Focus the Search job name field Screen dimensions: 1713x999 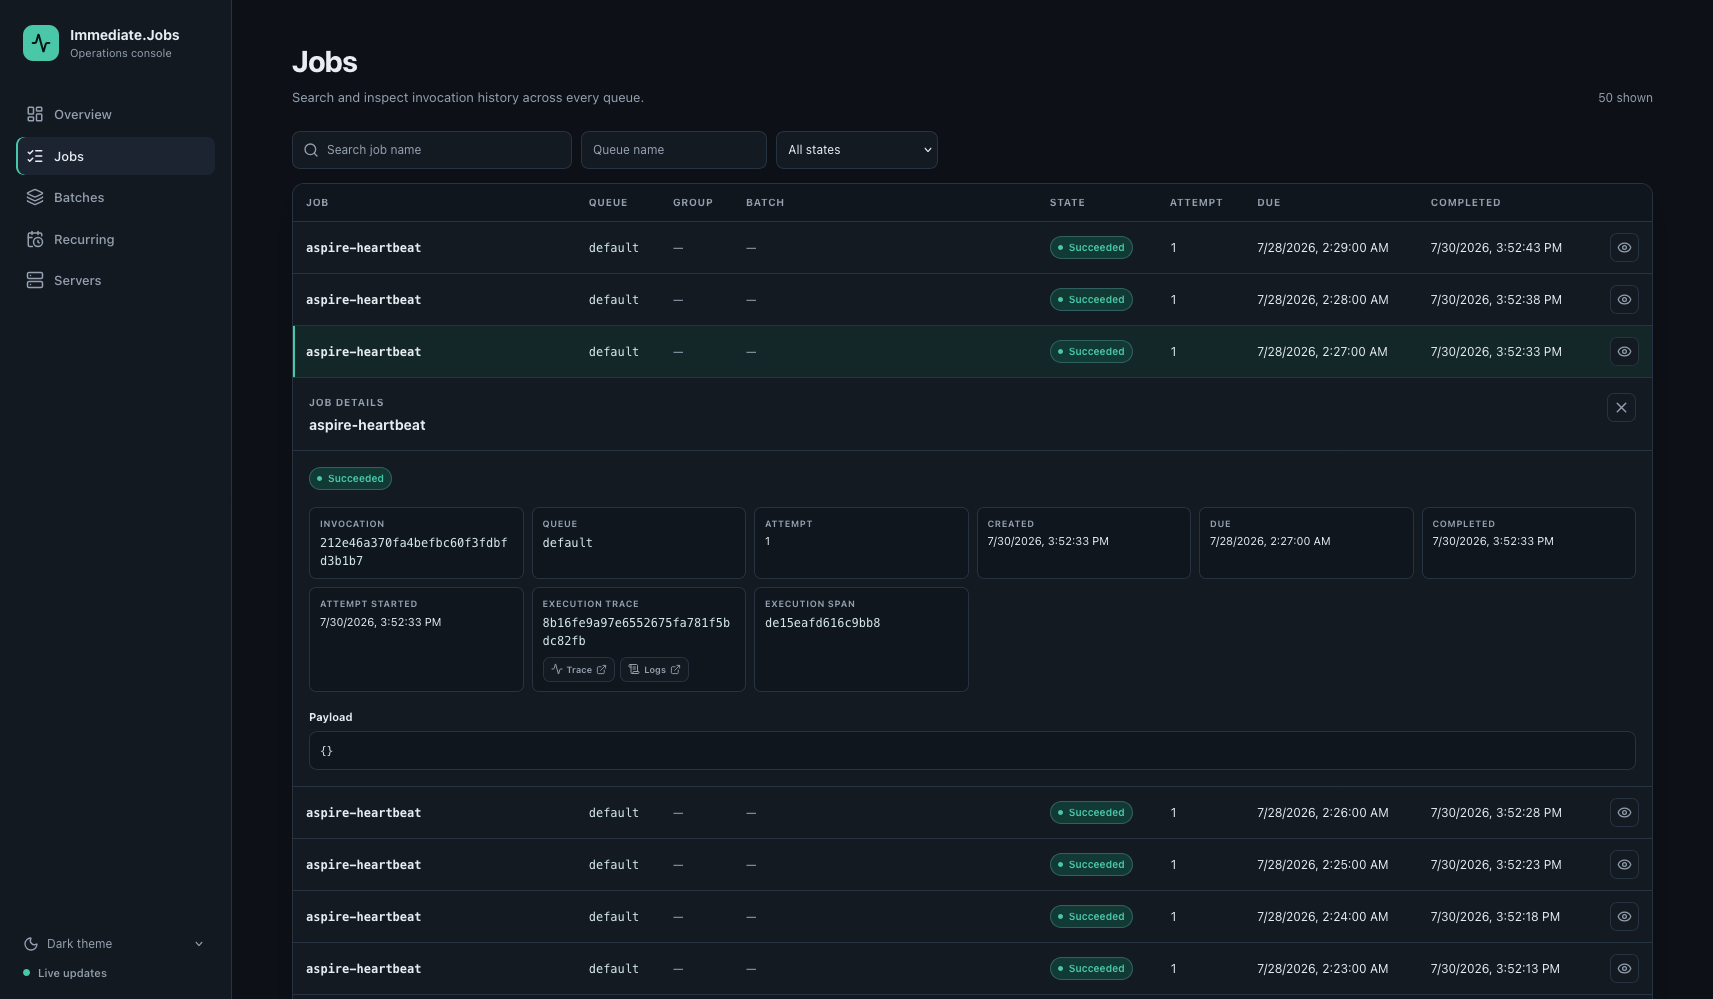(432, 150)
